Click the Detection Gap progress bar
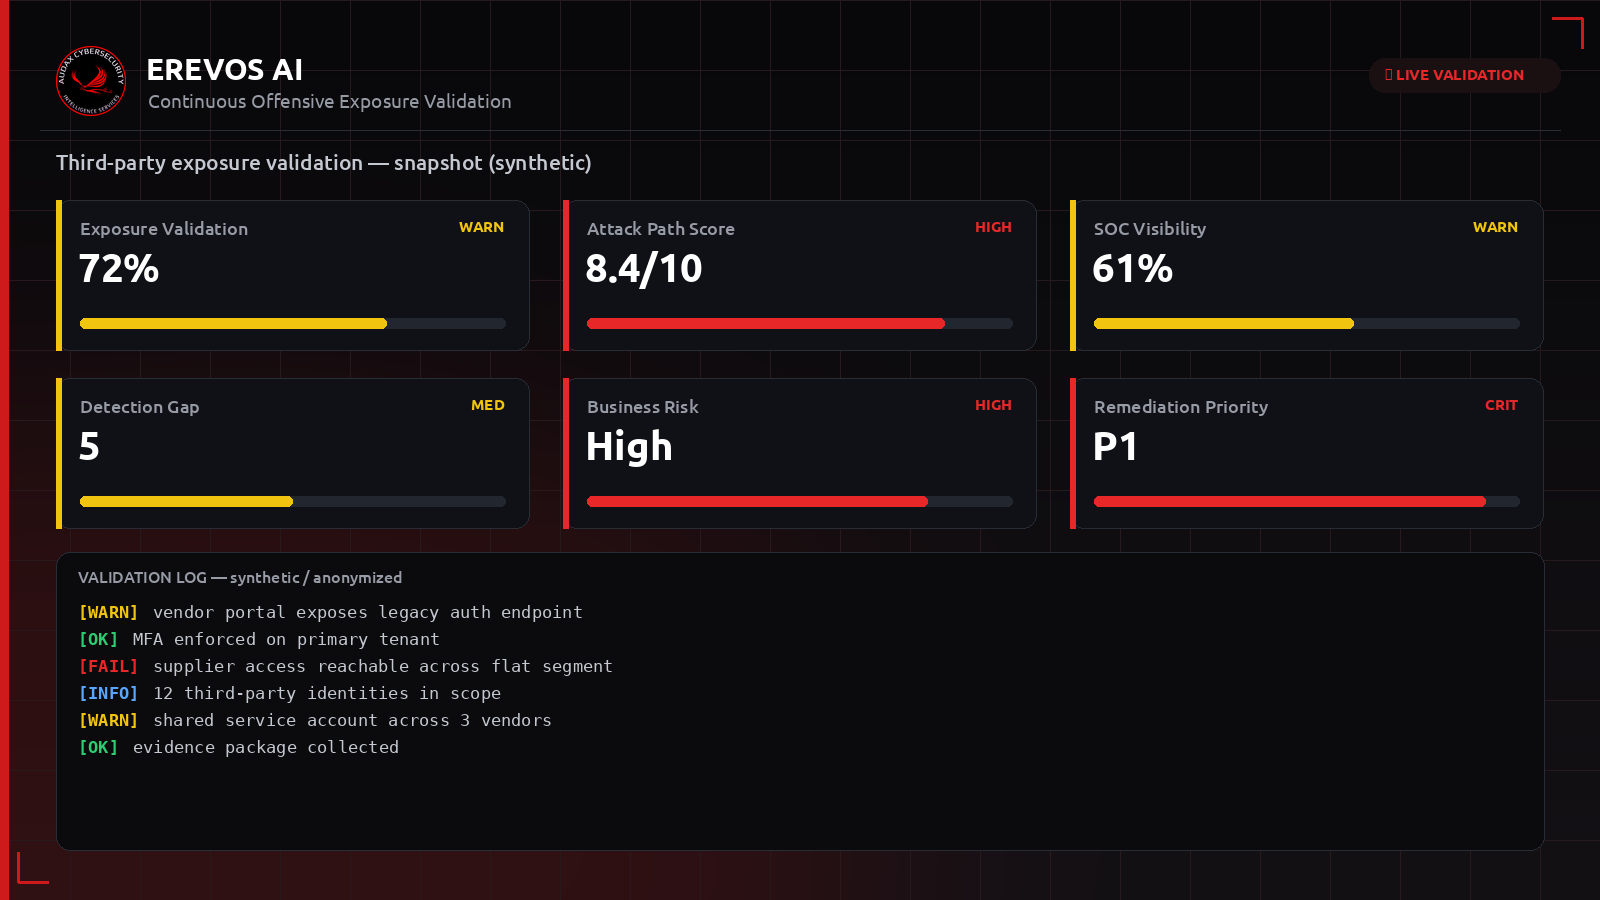The height and width of the screenshot is (900, 1600). [293, 502]
